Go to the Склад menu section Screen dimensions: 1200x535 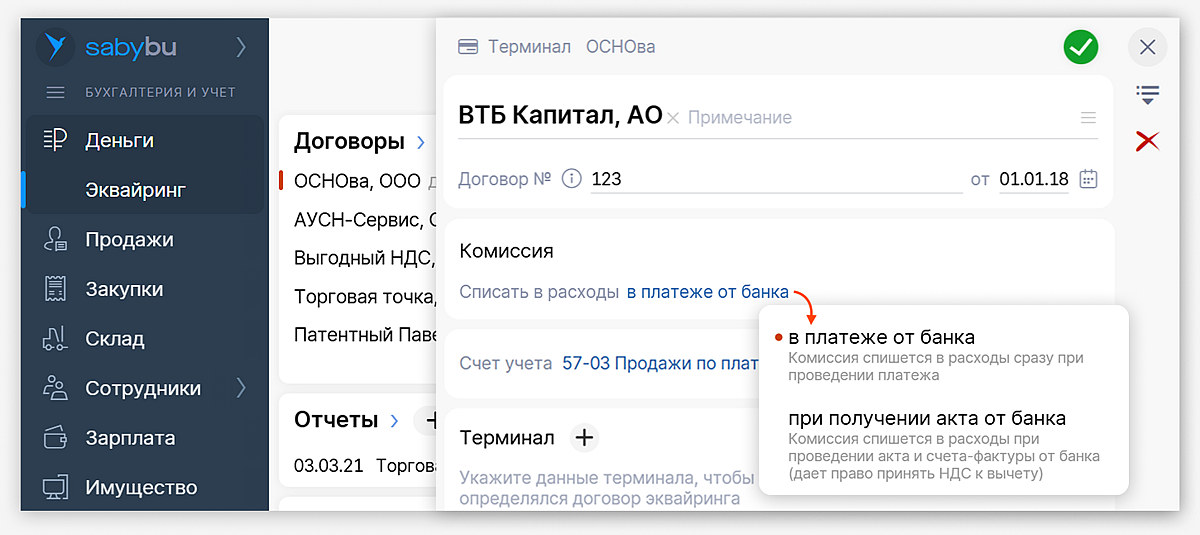point(114,339)
